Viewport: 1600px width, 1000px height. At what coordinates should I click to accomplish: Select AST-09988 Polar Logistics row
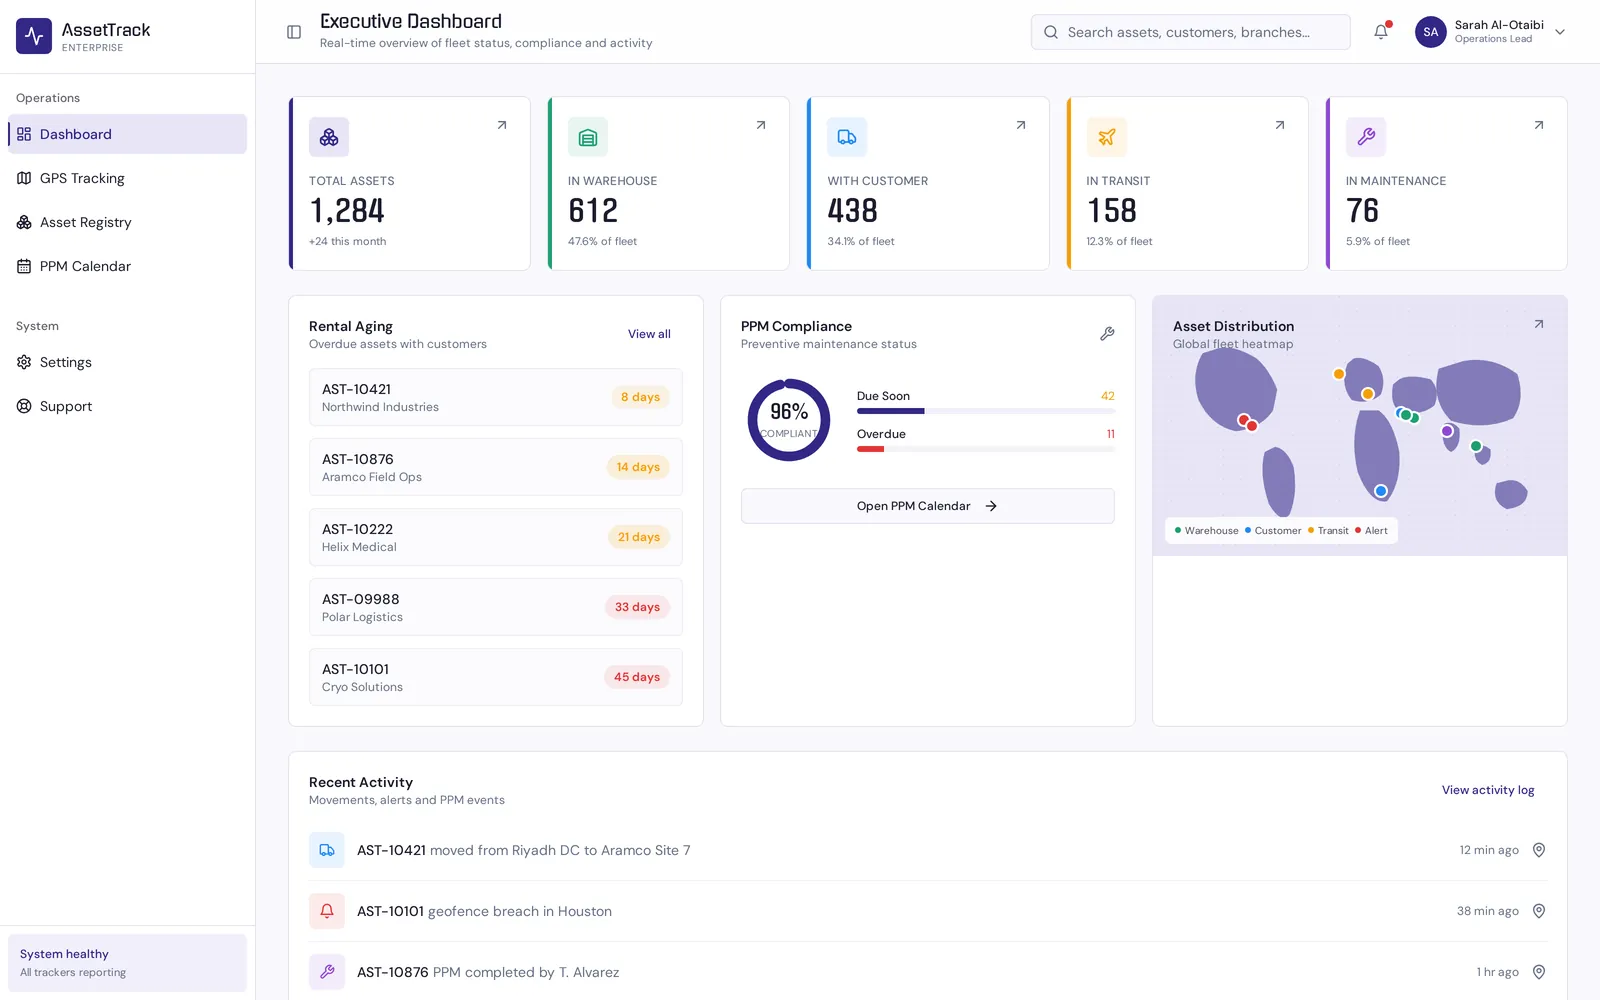496,607
